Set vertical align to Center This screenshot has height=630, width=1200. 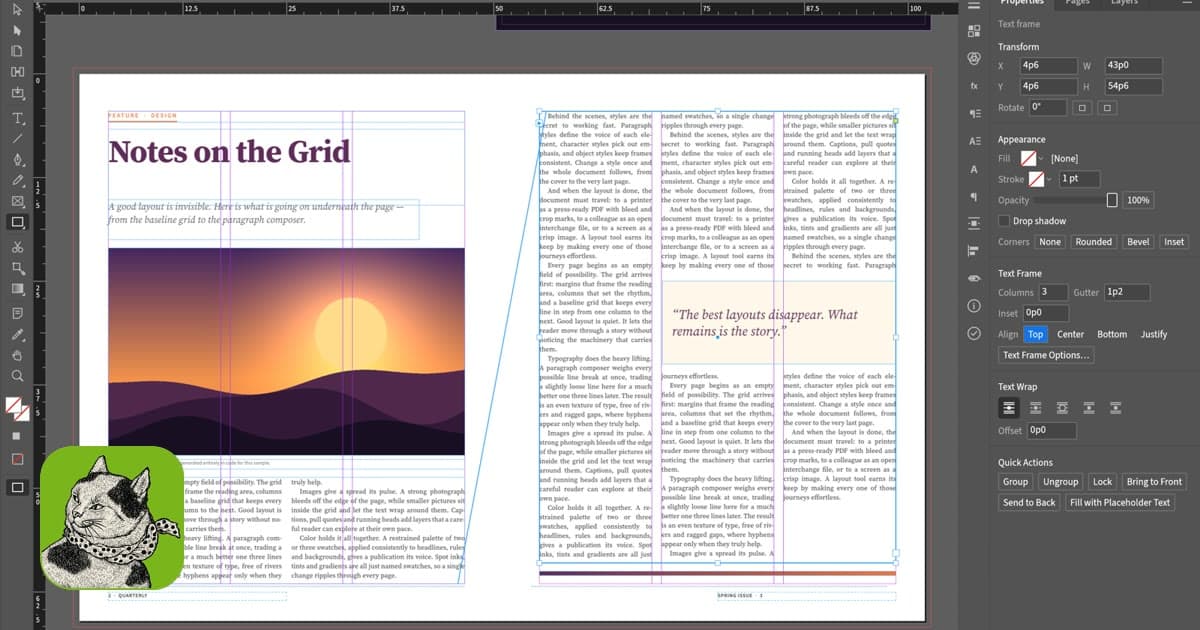tap(1071, 334)
